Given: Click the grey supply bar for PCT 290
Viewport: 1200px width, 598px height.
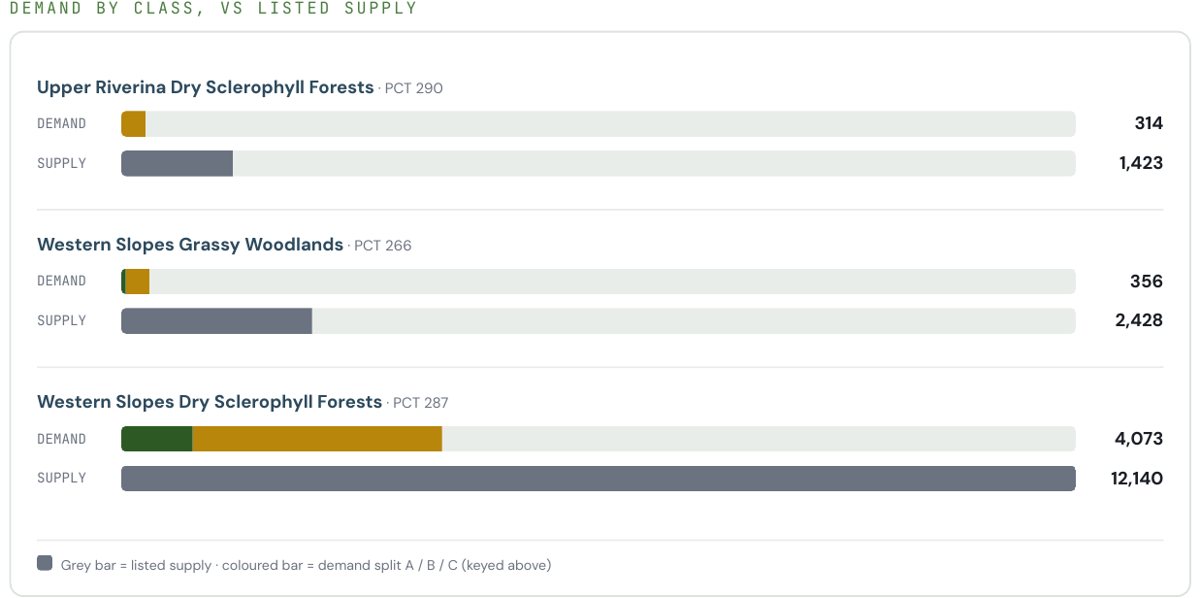Looking at the screenshot, I should pyautogui.click(x=177, y=163).
